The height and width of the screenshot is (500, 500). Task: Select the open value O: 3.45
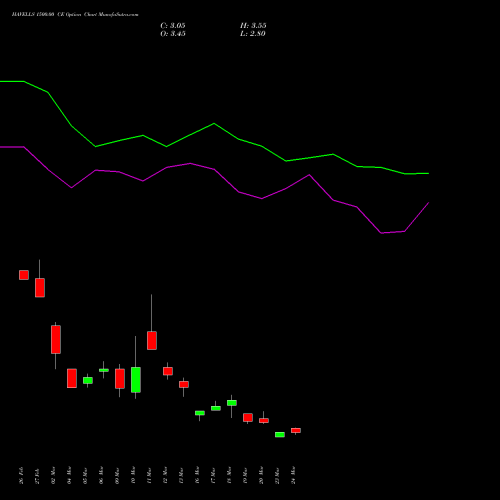[x=173, y=34]
